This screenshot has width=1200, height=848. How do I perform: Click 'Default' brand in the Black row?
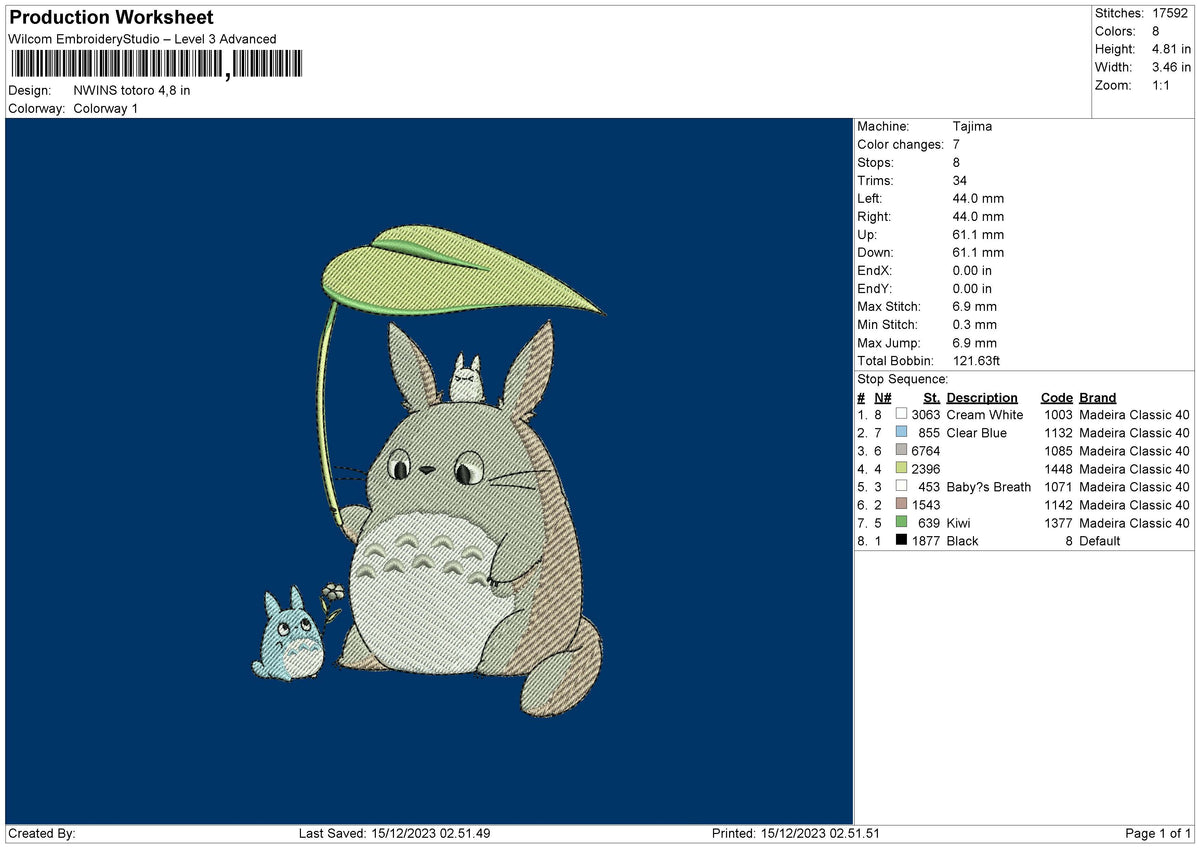pyautogui.click(x=1100, y=540)
